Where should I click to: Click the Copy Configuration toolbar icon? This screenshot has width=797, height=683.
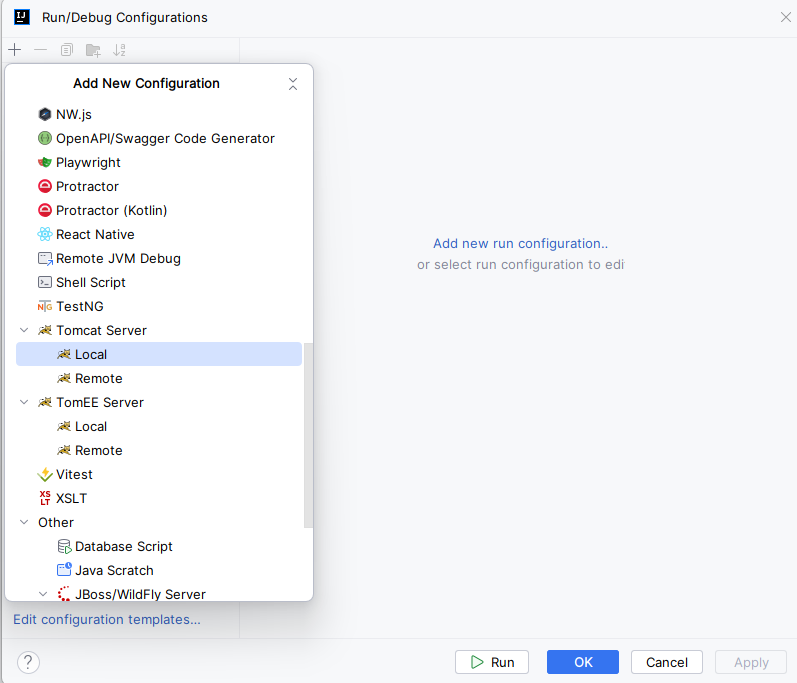tap(67, 50)
